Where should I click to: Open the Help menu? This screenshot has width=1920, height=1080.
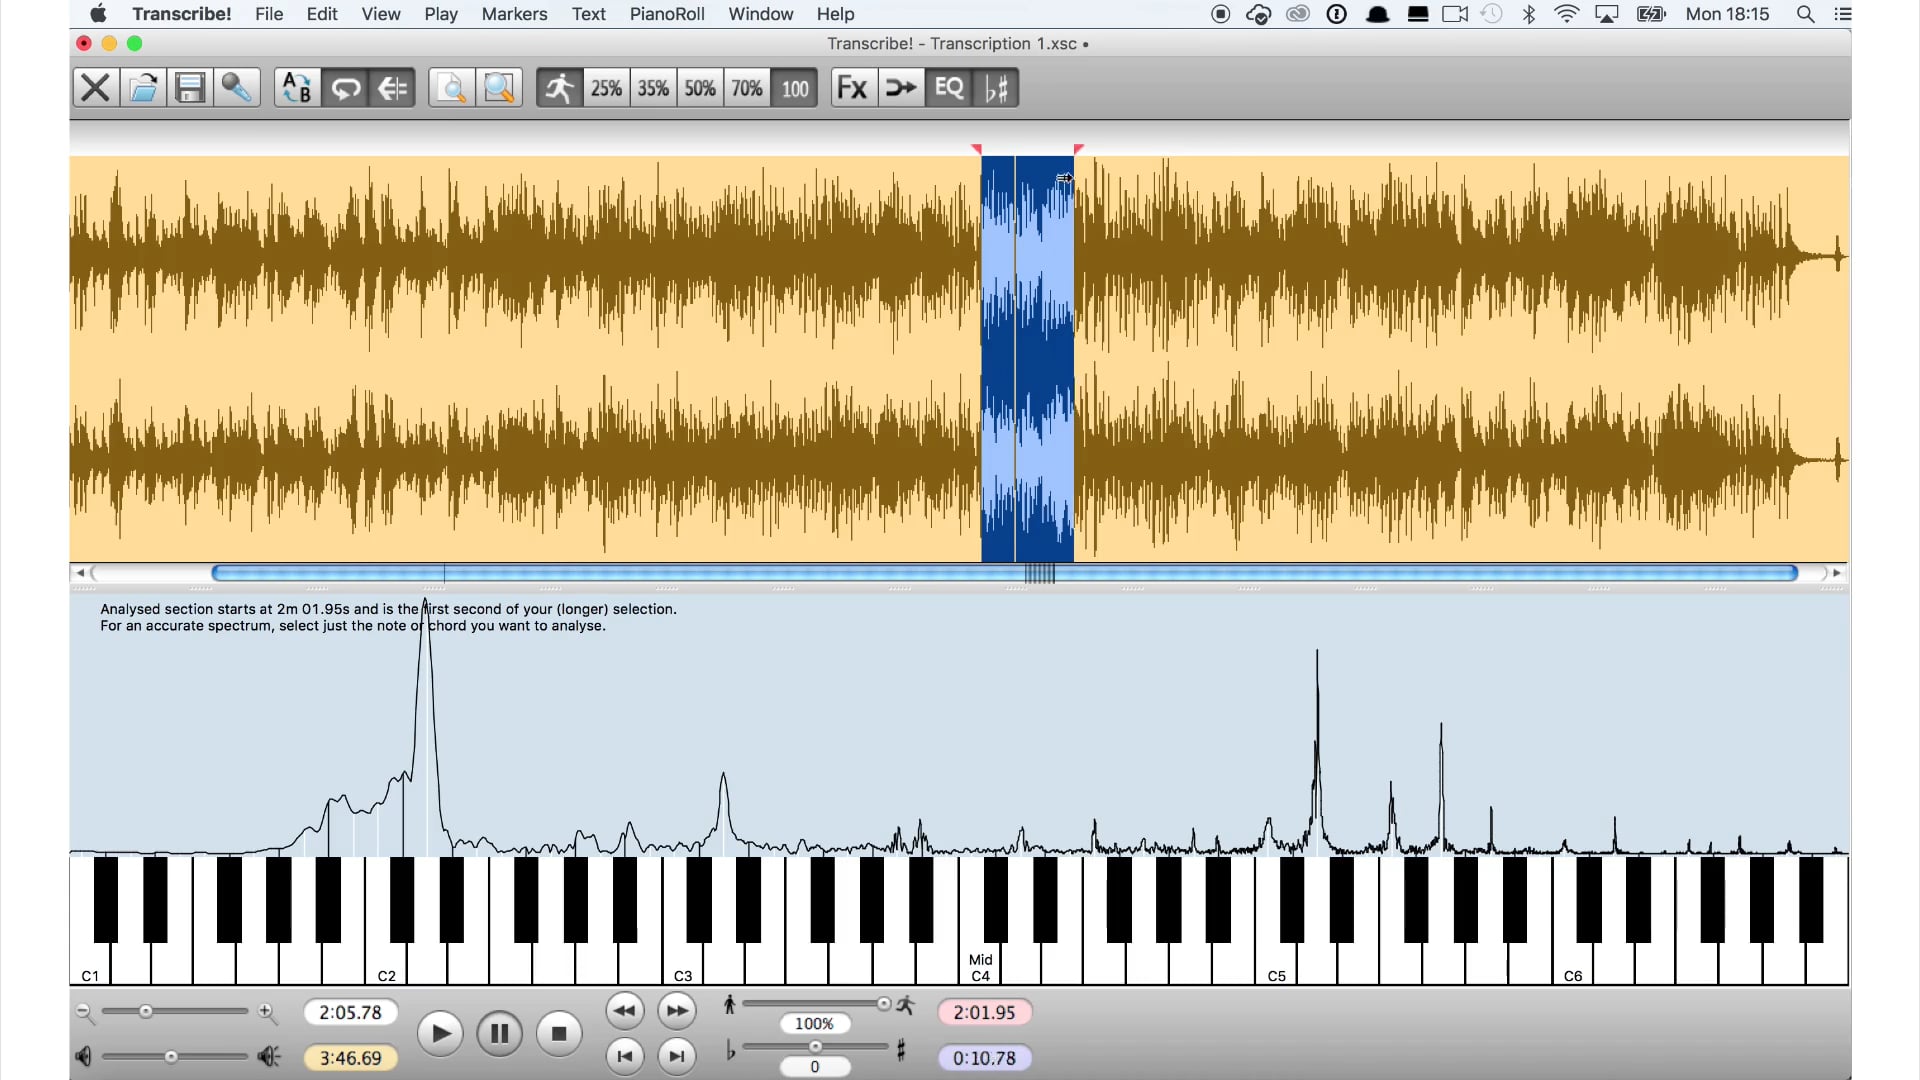(835, 14)
